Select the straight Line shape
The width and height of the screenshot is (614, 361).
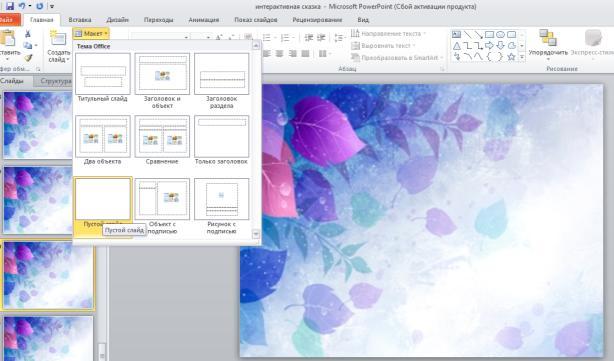pos(468,35)
